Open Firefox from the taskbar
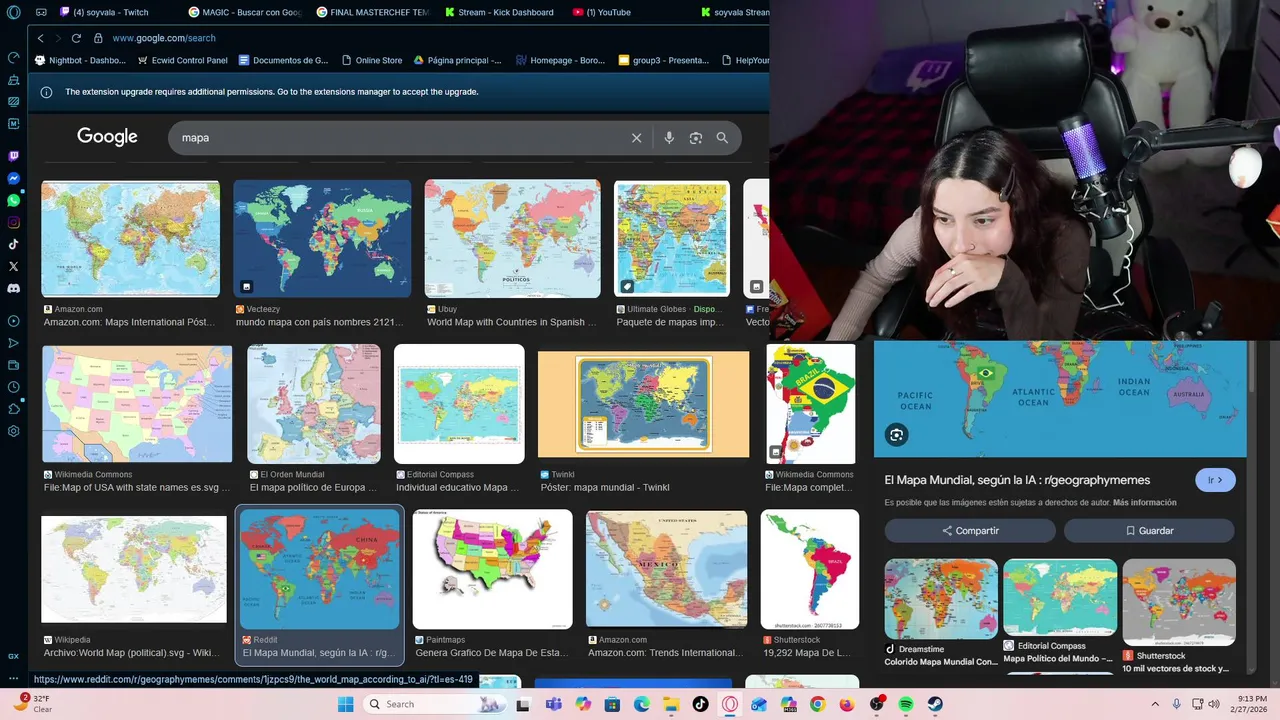1280x720 pixels. click(847, 704)
